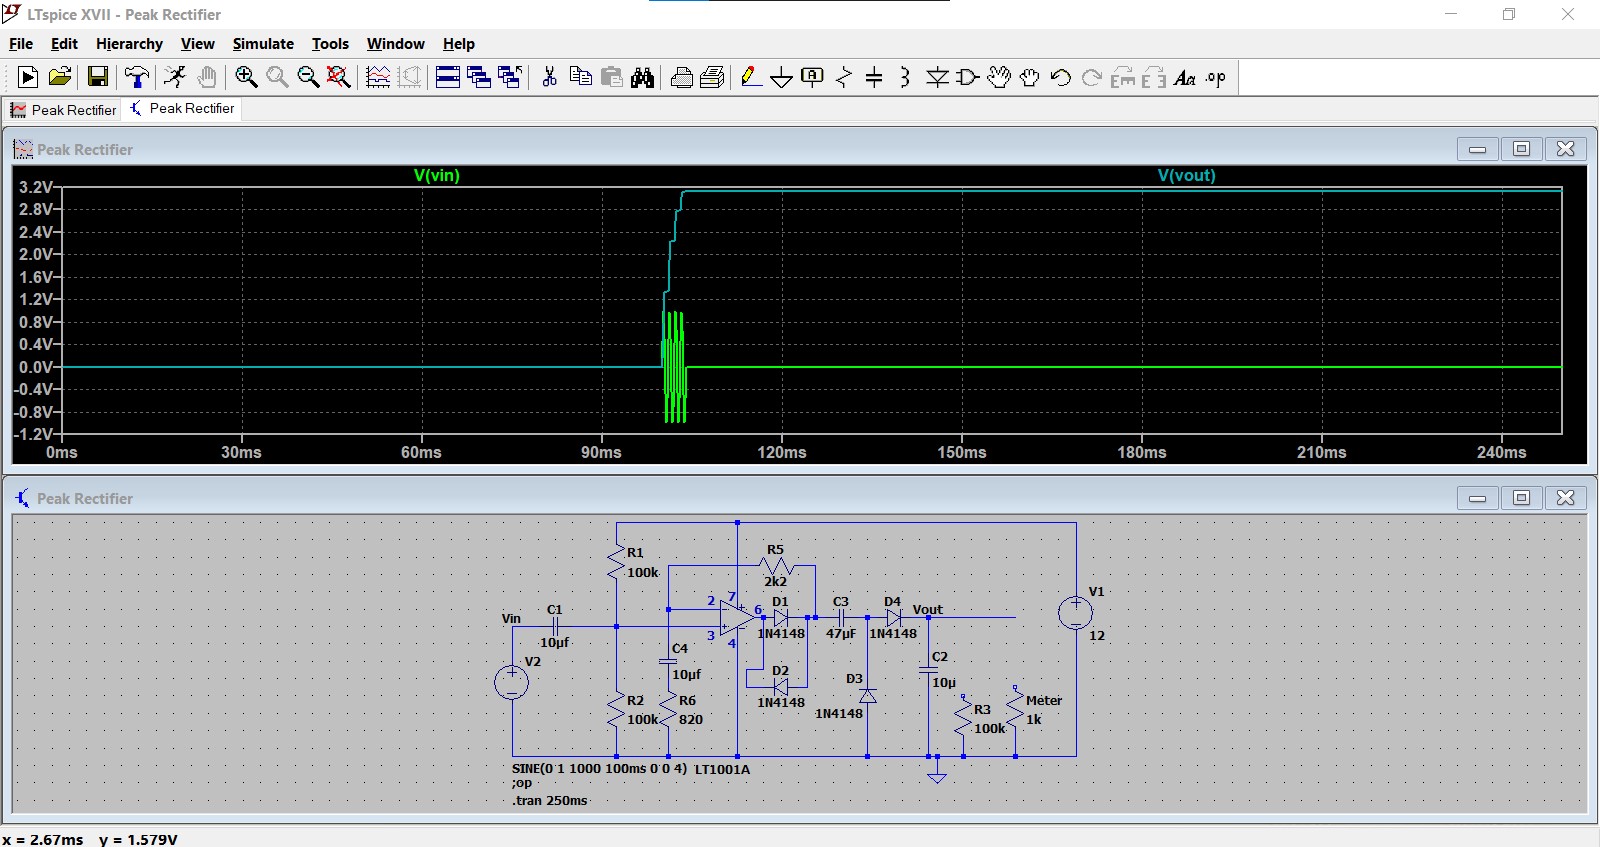Click the Cut scissors icon
Image resolution: width=1600 pixels, height=847 pixels.
549,77
